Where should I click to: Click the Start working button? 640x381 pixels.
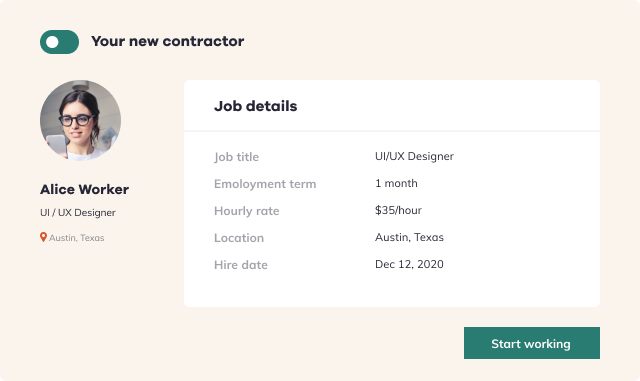click(x=531, y=343)
